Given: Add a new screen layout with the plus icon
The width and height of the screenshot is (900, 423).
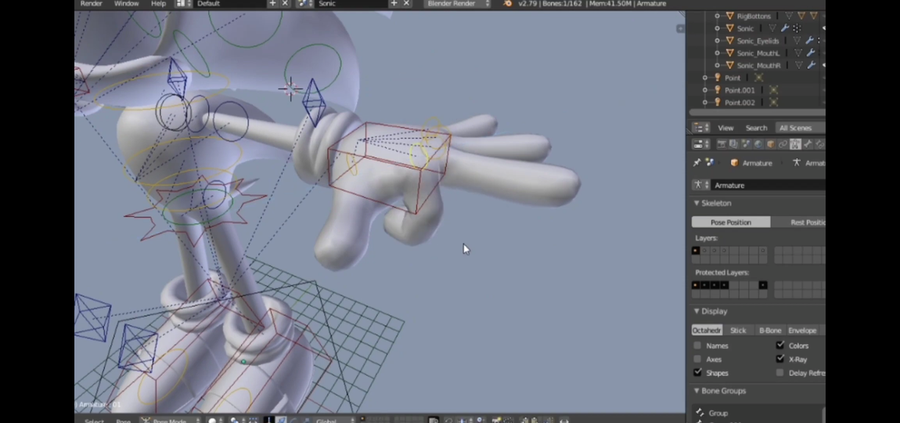Looking at the screenshot, I should pos(273,3).
